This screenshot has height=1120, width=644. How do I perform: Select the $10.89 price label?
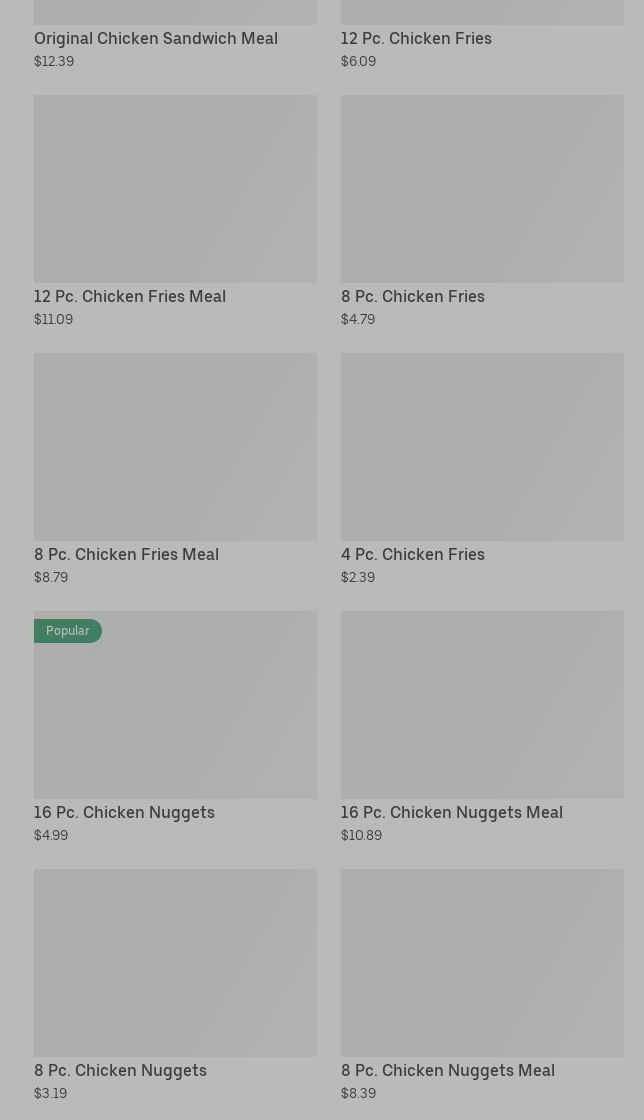pyautogui.click(x=361, y=835)
